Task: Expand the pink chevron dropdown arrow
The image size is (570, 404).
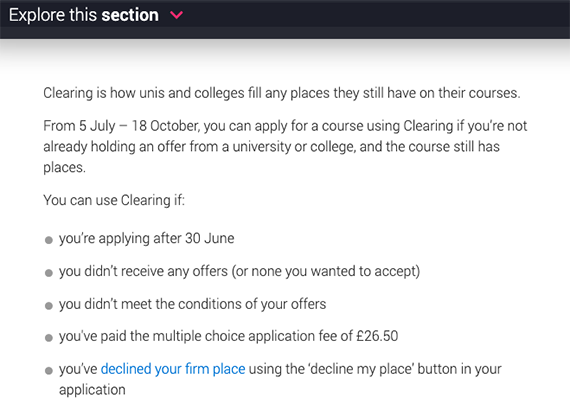Action: click(177, 15)
